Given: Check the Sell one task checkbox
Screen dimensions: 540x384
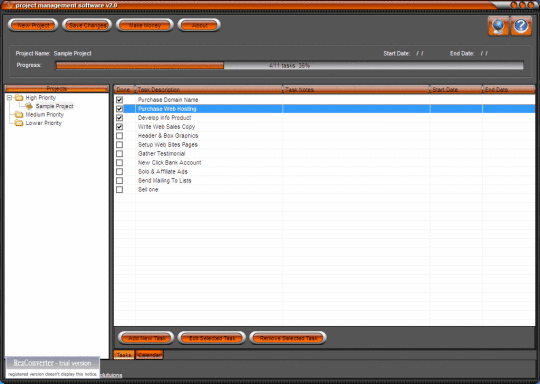Looking at the screenshot, I should [x=120, y=189].
